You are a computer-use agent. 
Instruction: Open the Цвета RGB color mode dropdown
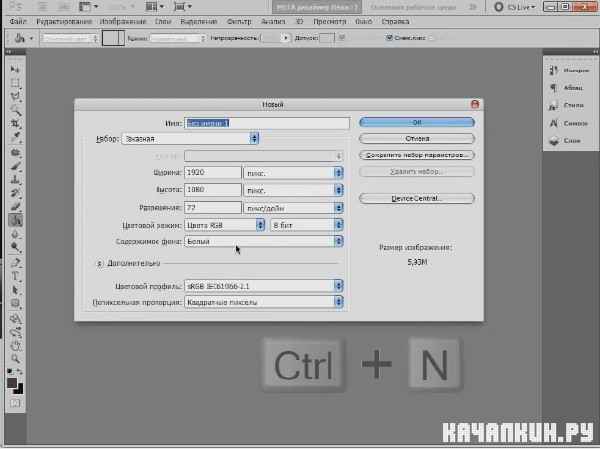(225, 225)
